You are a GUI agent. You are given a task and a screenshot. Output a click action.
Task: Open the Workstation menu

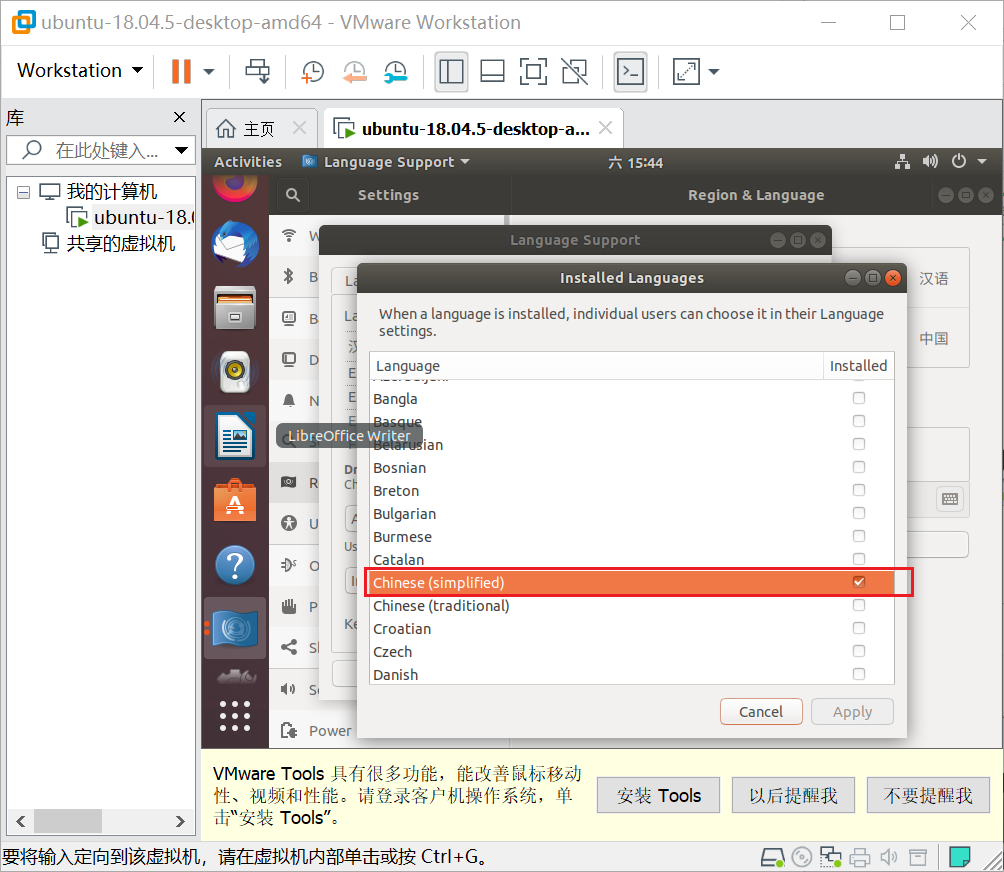pyautogui.click(x=79, y=70)
